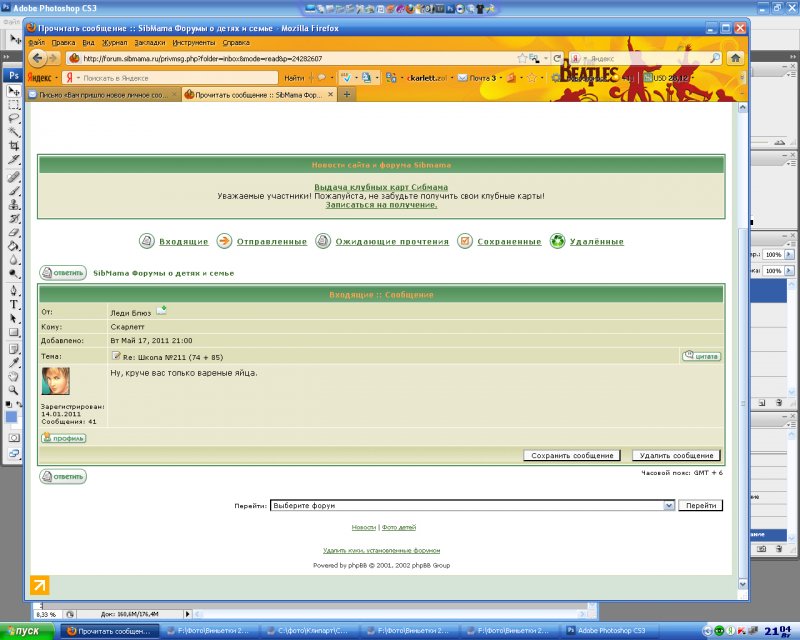Toggle Quick Mask mode in Photoshop toolbox

[14, 438]
